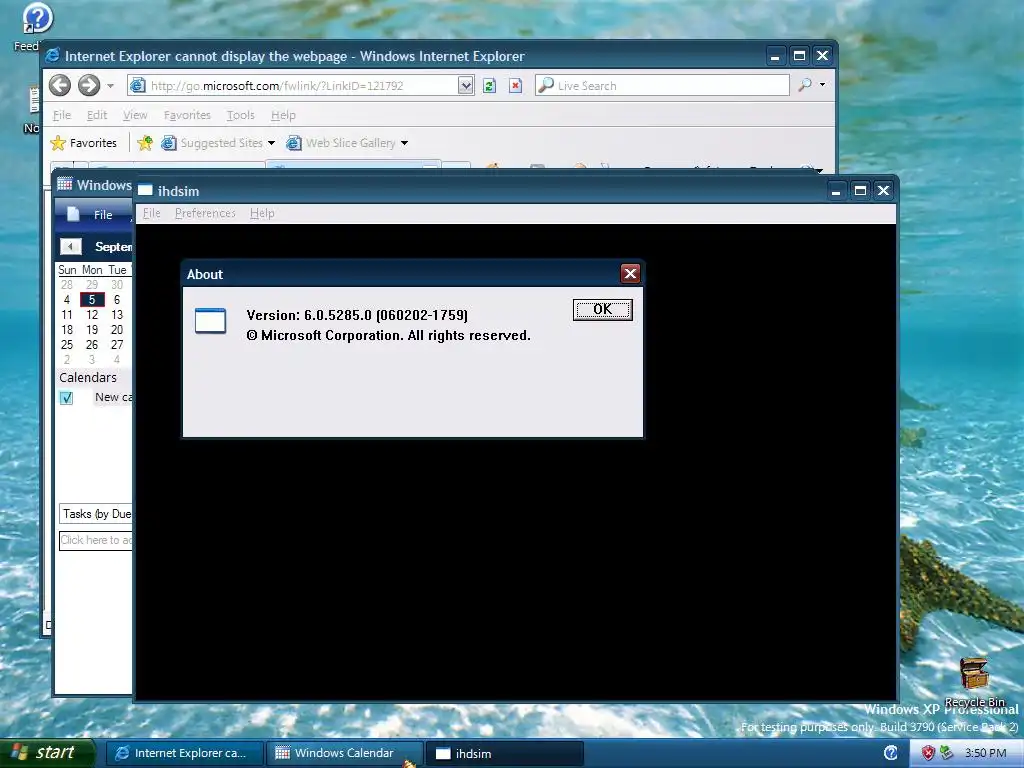Select date 18 in calendar
Screen dimensions: 1024x768
(67, 330)
